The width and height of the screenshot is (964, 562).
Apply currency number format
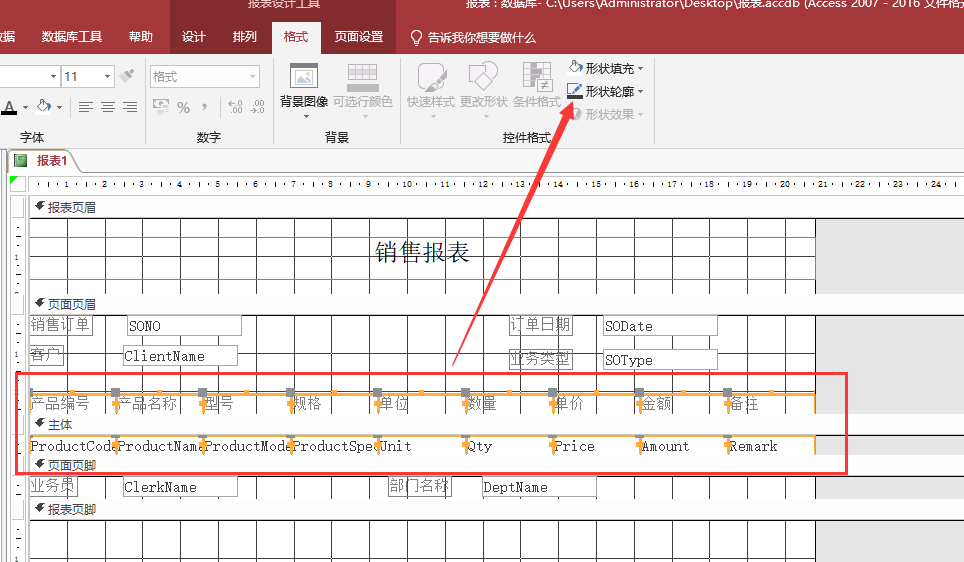click(x=161, y=107)
